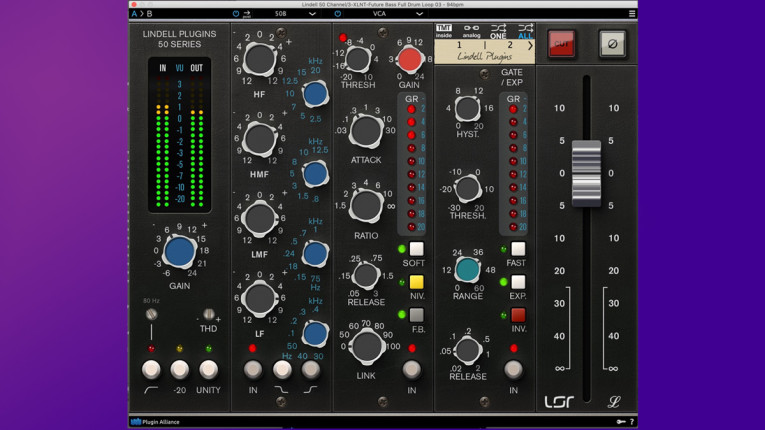
Task: Toggle the yellow NIV. switch
Action: (x=416, y=282)
